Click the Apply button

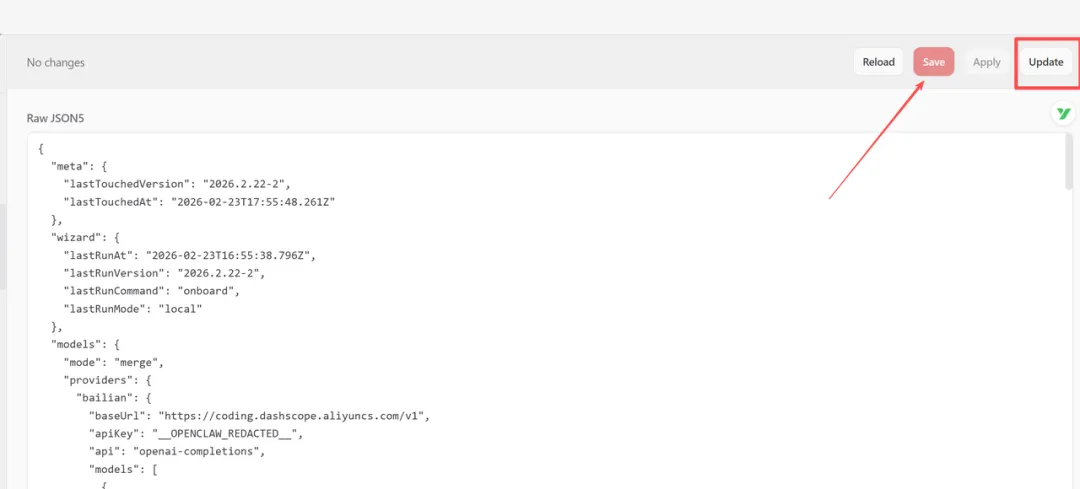pos(986,62)
